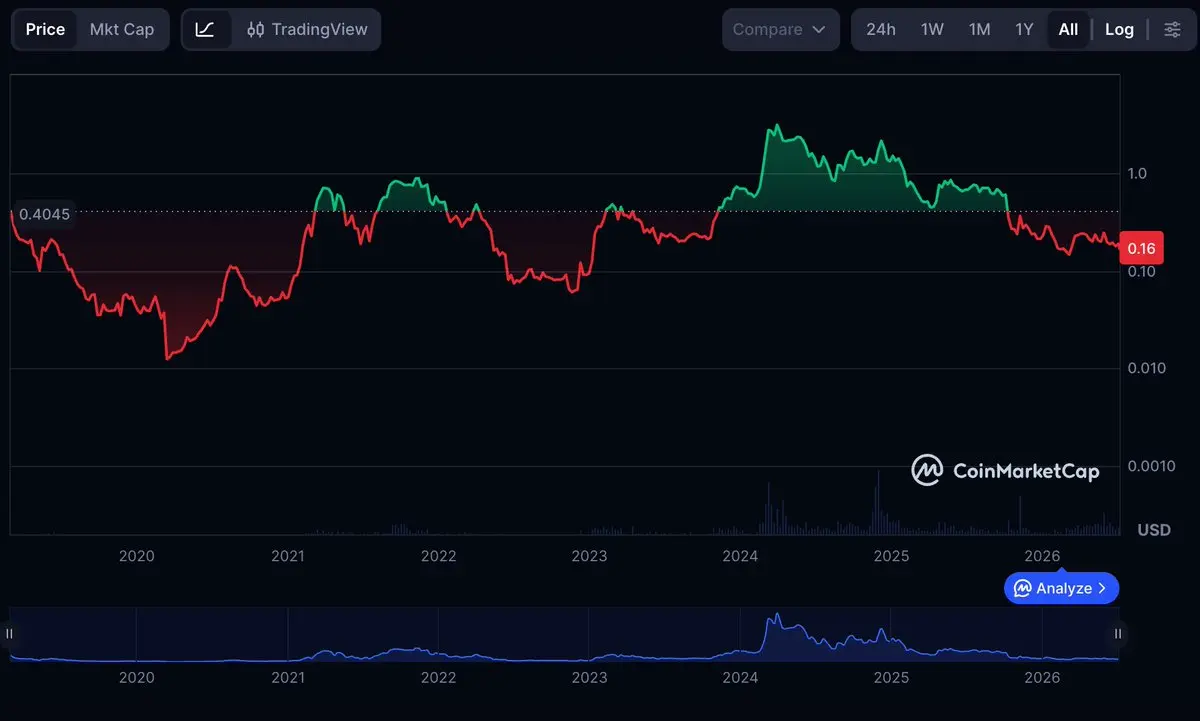
Task: Click the red 0.16 current price label
Action: 1141,249
